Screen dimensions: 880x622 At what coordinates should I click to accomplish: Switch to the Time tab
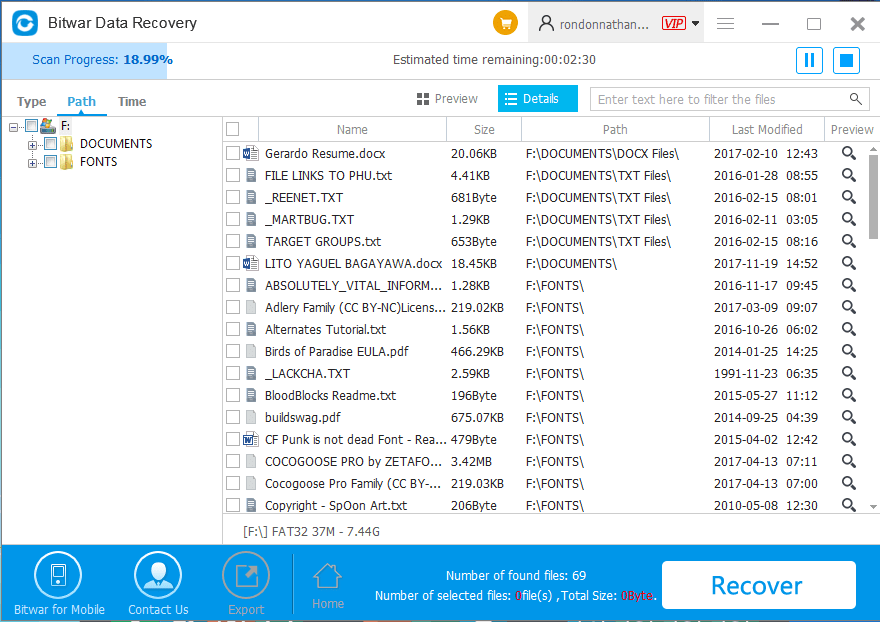coord(132,102)
